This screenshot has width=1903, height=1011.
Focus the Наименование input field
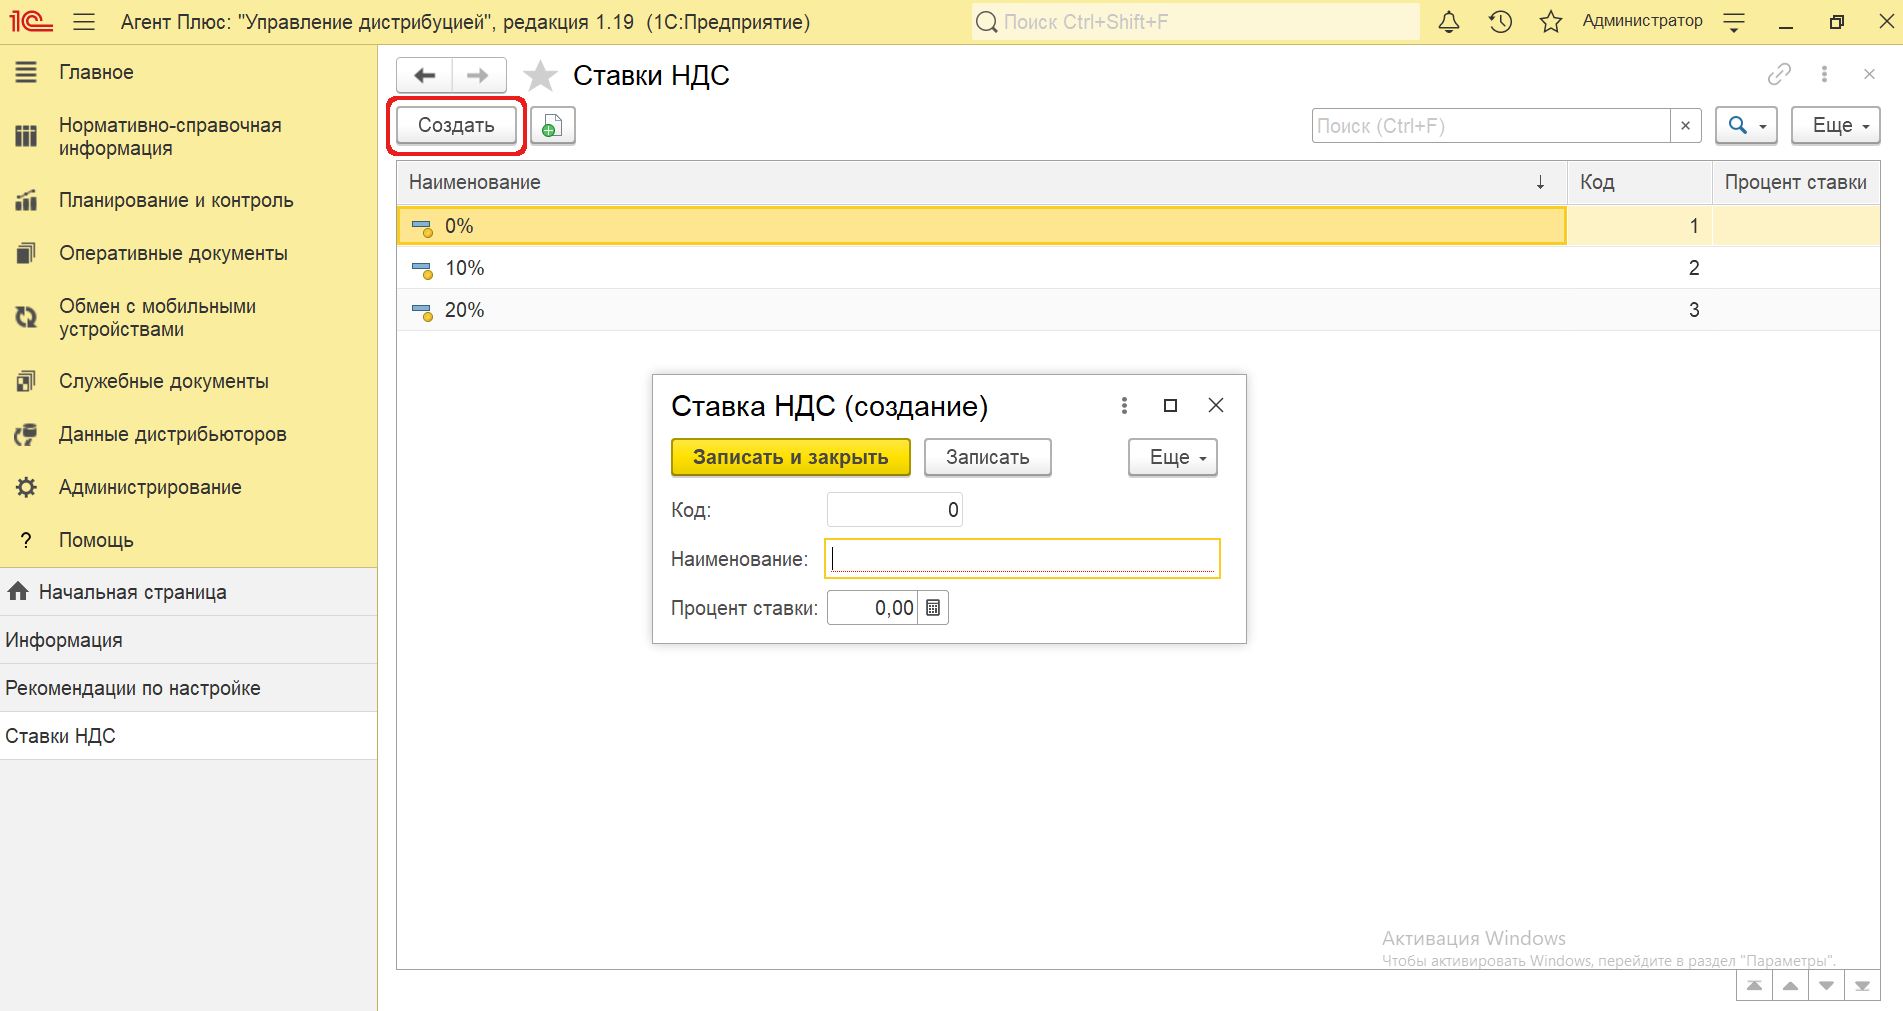[1022, 559]
